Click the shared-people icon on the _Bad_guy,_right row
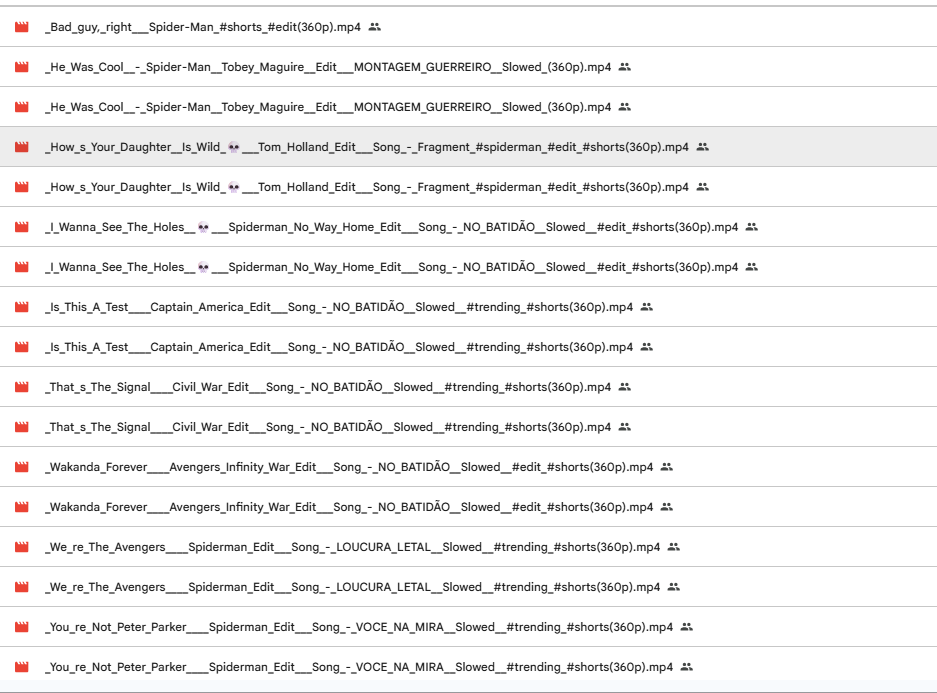This screenshot has height=693, width=937. coord(375,27)
